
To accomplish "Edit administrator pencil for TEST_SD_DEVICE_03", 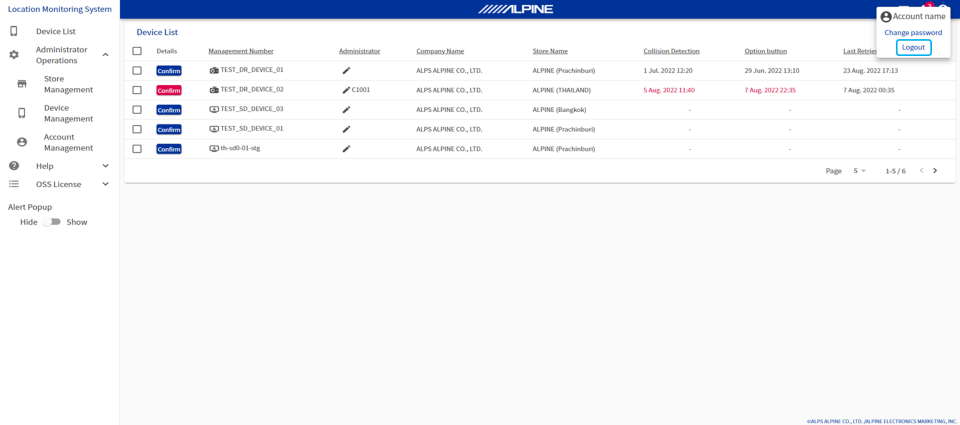I will tap(346, 110).
